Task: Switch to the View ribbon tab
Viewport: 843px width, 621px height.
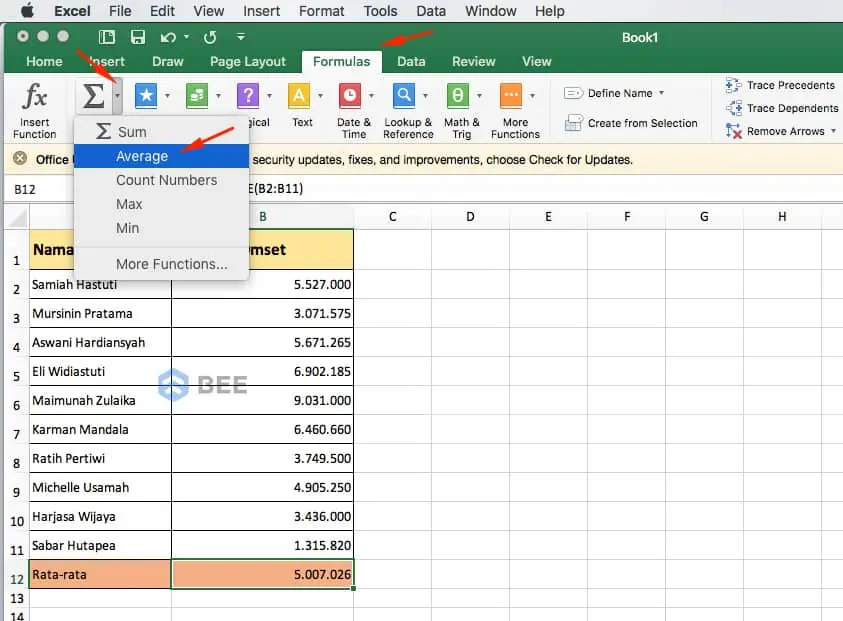Action: coord(537,61)
